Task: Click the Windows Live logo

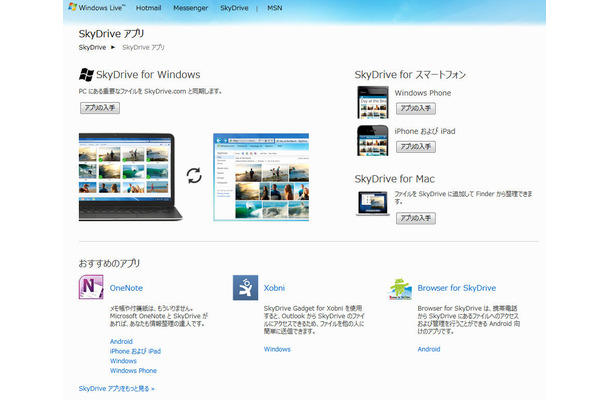Action: (x=97, y=7)
